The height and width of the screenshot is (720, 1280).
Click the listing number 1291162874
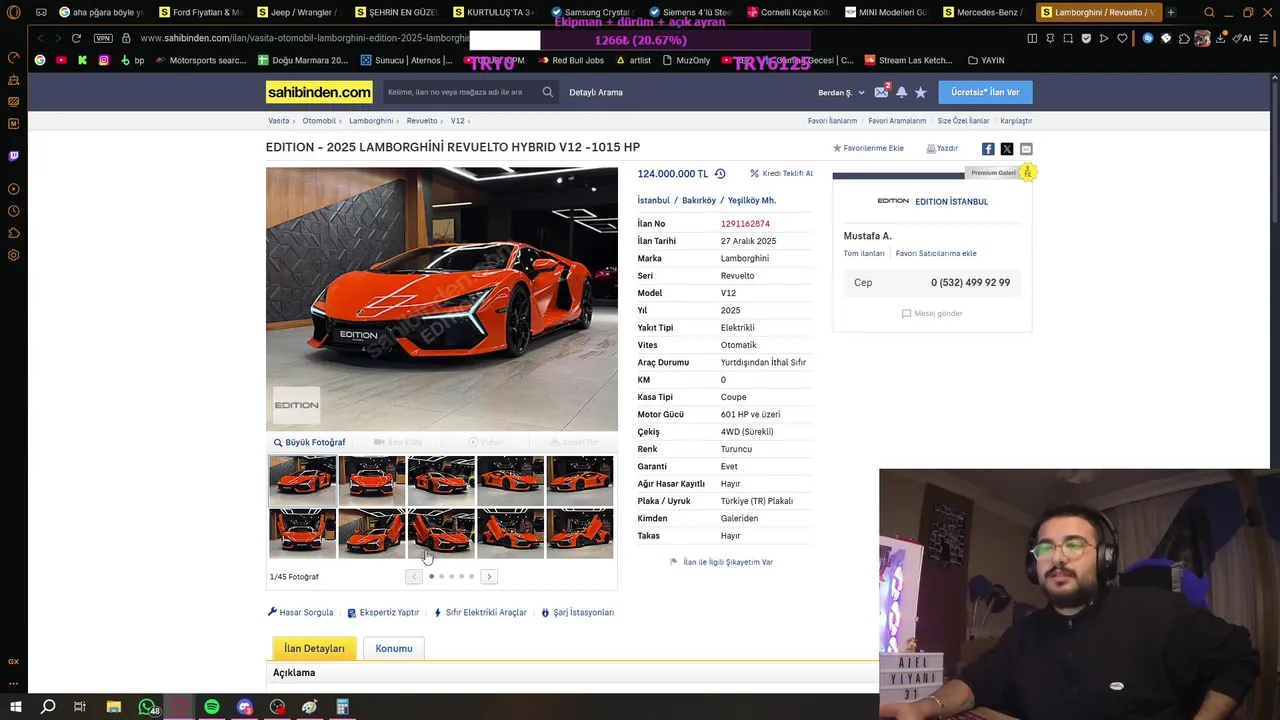[x=745, y=224]
